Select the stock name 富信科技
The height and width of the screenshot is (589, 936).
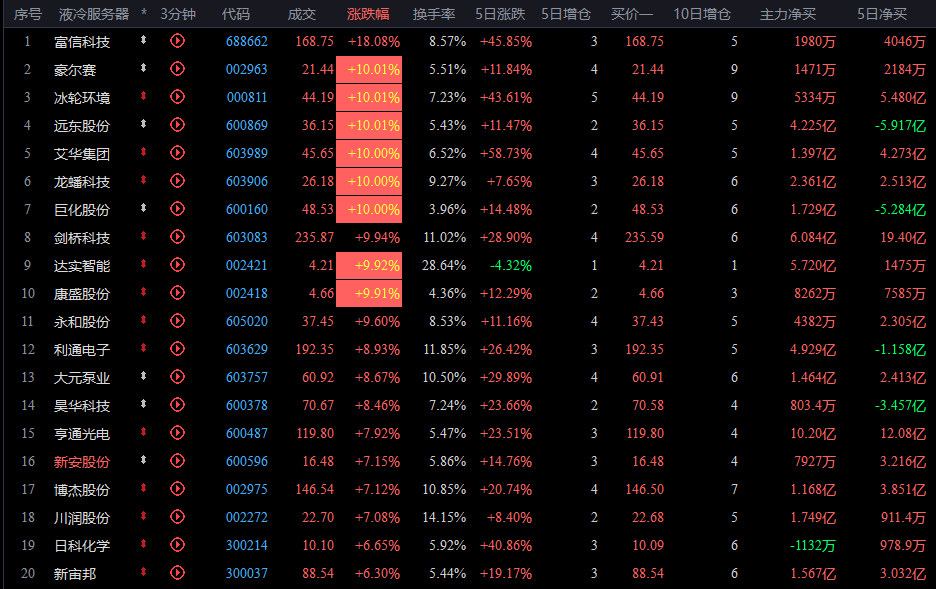coord(82,42)
